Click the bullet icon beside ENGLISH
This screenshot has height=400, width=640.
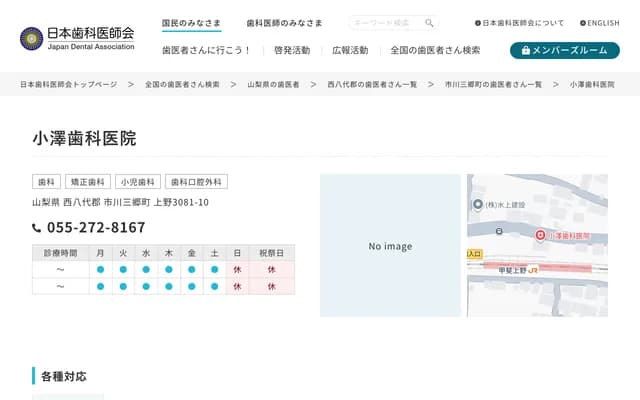pos(583,23)
